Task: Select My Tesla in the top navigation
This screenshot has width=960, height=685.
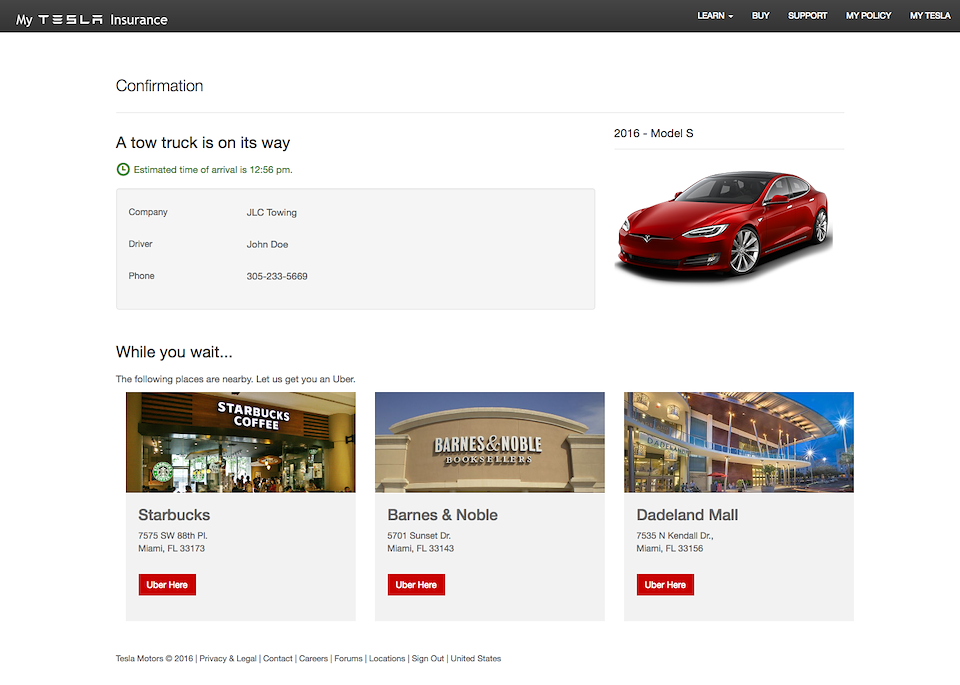Action: point(930,16)
